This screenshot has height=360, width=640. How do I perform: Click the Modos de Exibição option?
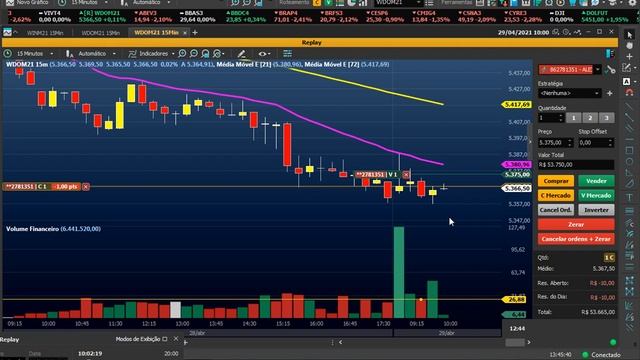(x=141, y=339)
